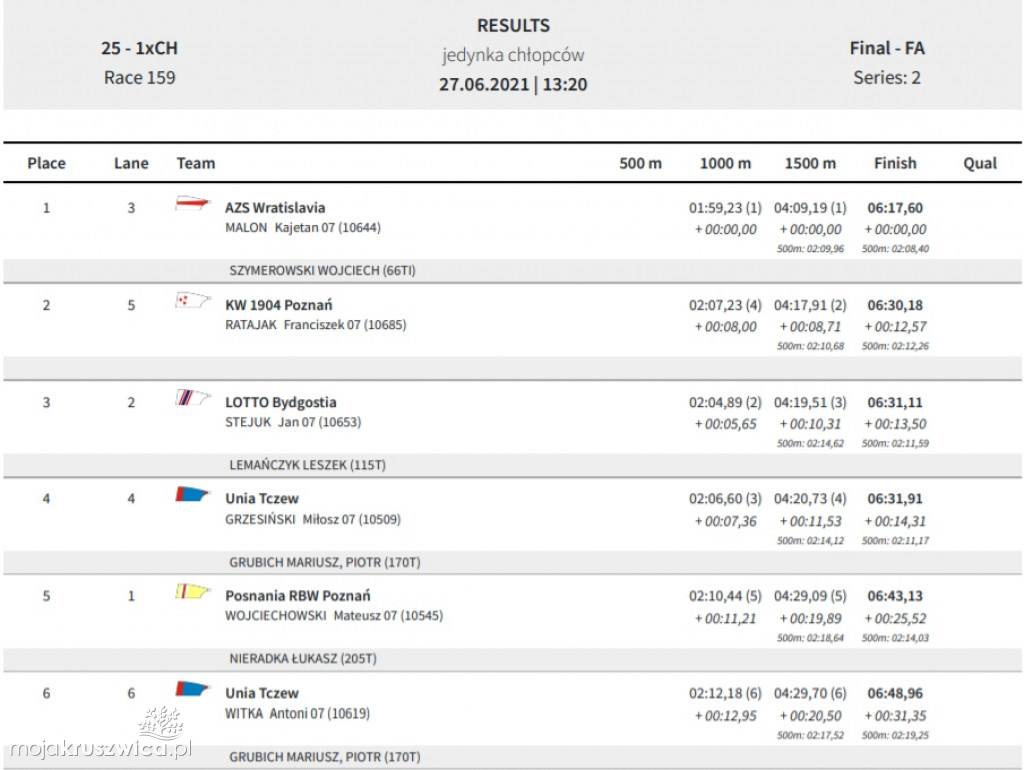This screenshot has width=1024, height=770.
Task: Select rower RATAJAK Franciszek 07
Action: [316, 325]
